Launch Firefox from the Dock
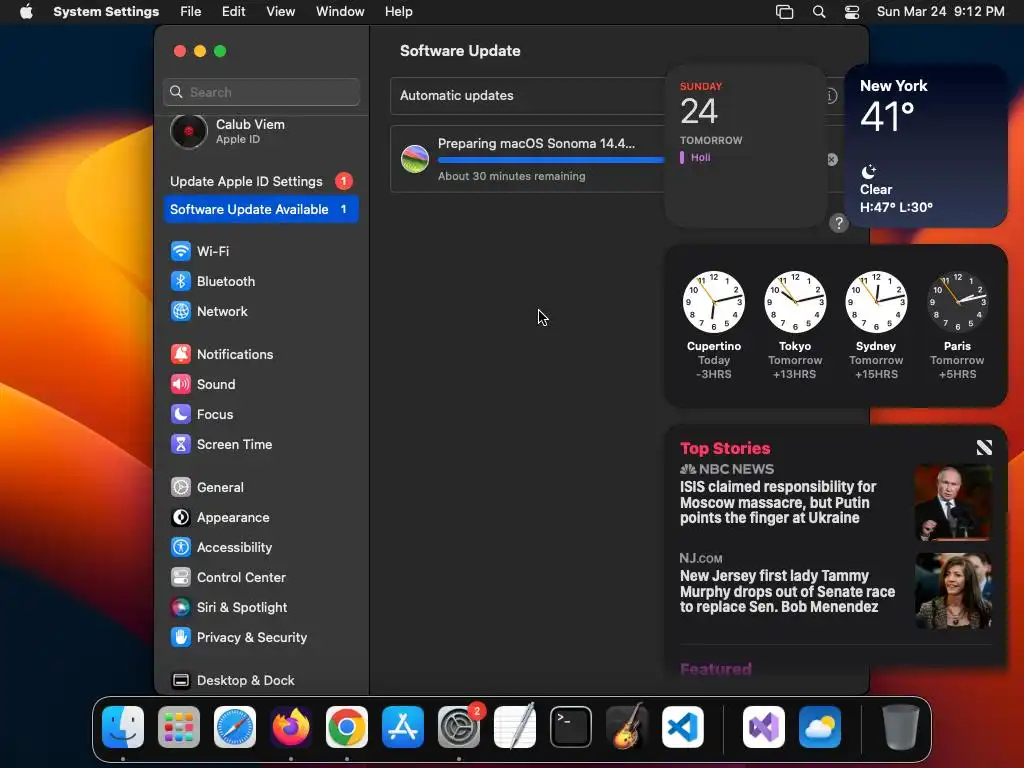The image size is (1024, 768). (x=291, y=727)
